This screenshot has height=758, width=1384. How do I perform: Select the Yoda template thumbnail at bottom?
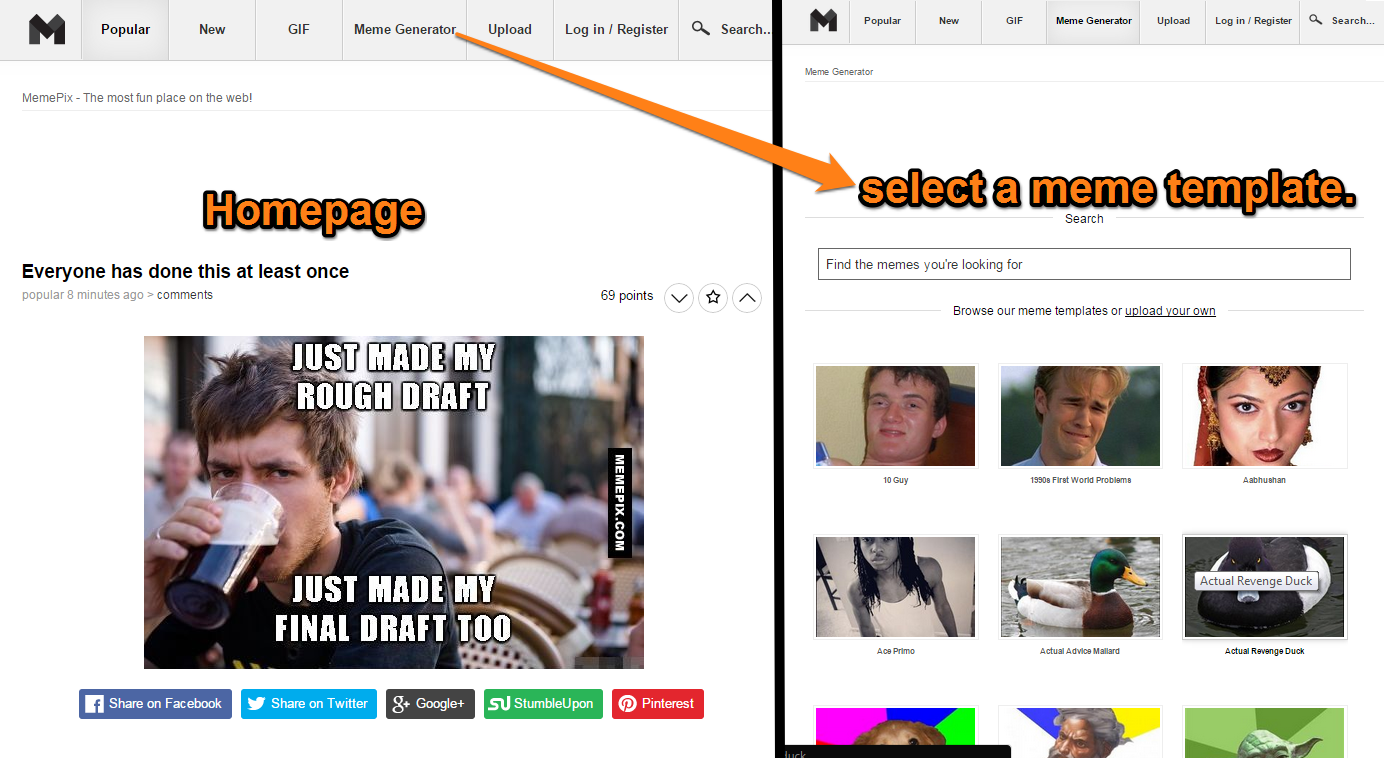(x=1264, y=733)
